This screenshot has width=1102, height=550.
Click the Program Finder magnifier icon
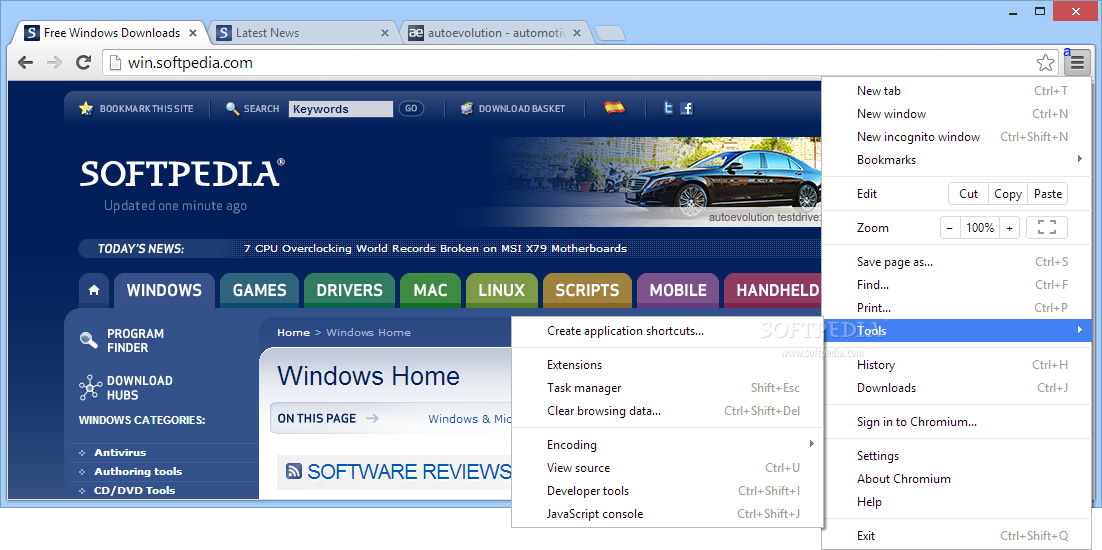(x=89, y=340)
